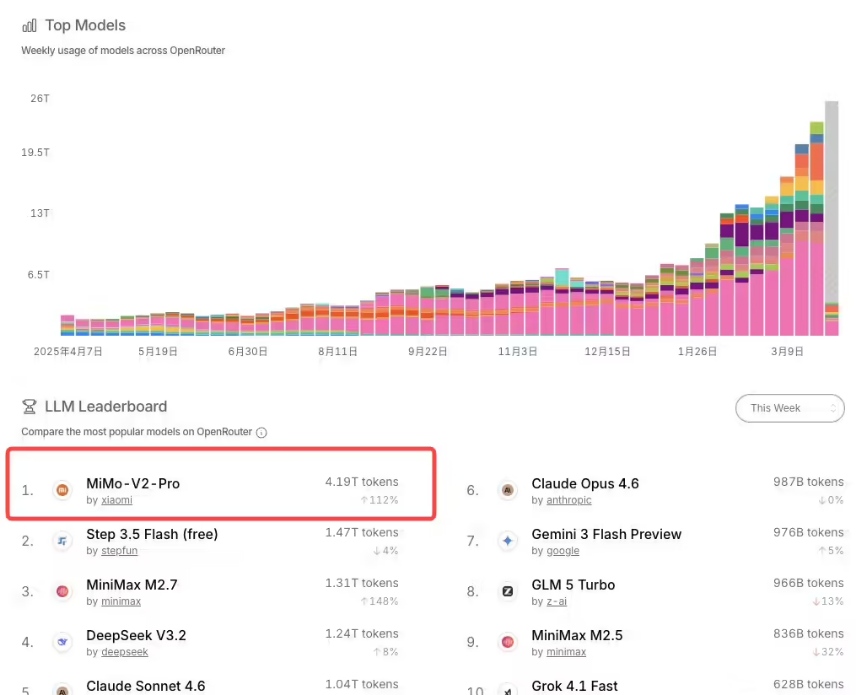Open the GLM 5 Turbo model entry
856x695 pixels.
click(573, 585)
